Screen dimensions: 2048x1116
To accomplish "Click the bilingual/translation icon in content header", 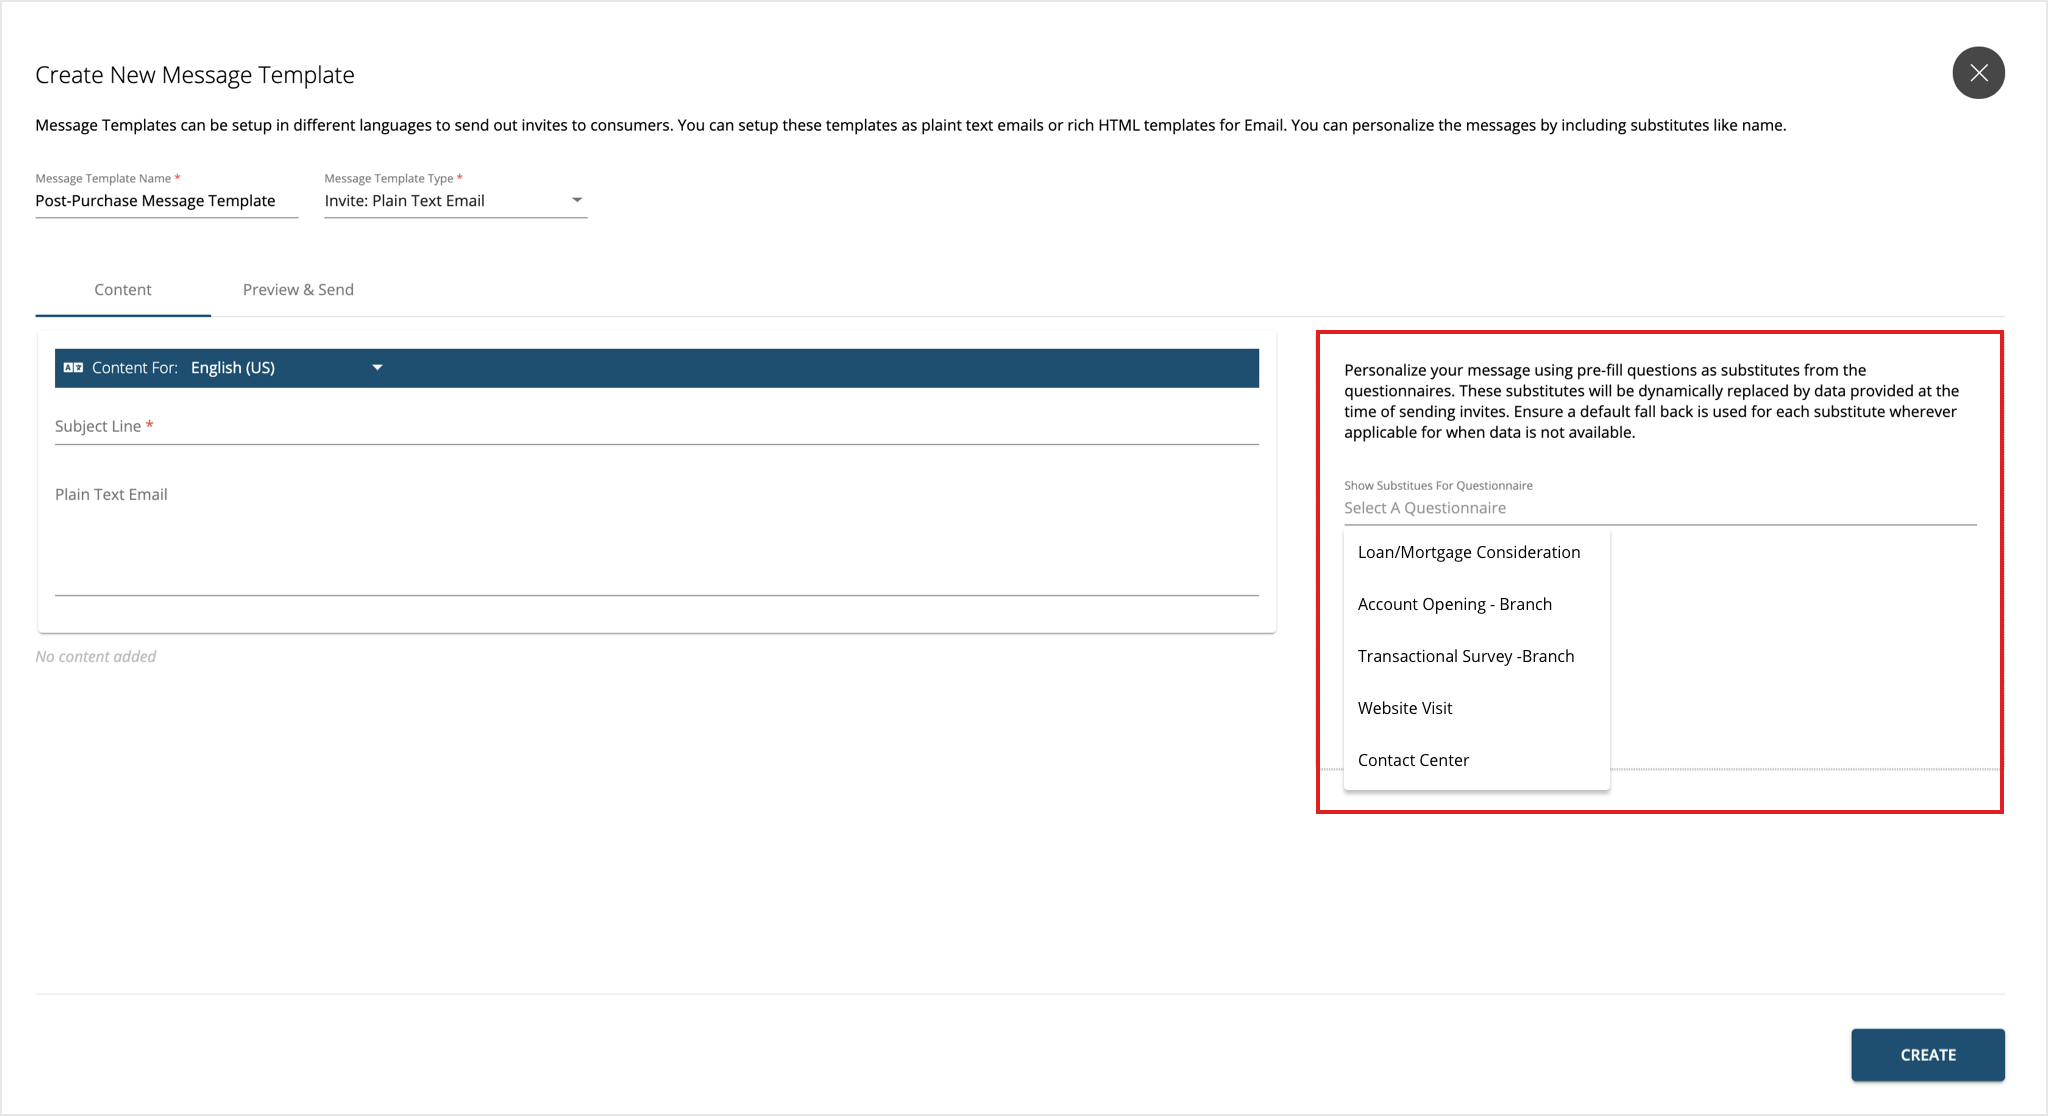I will [73, 367].
